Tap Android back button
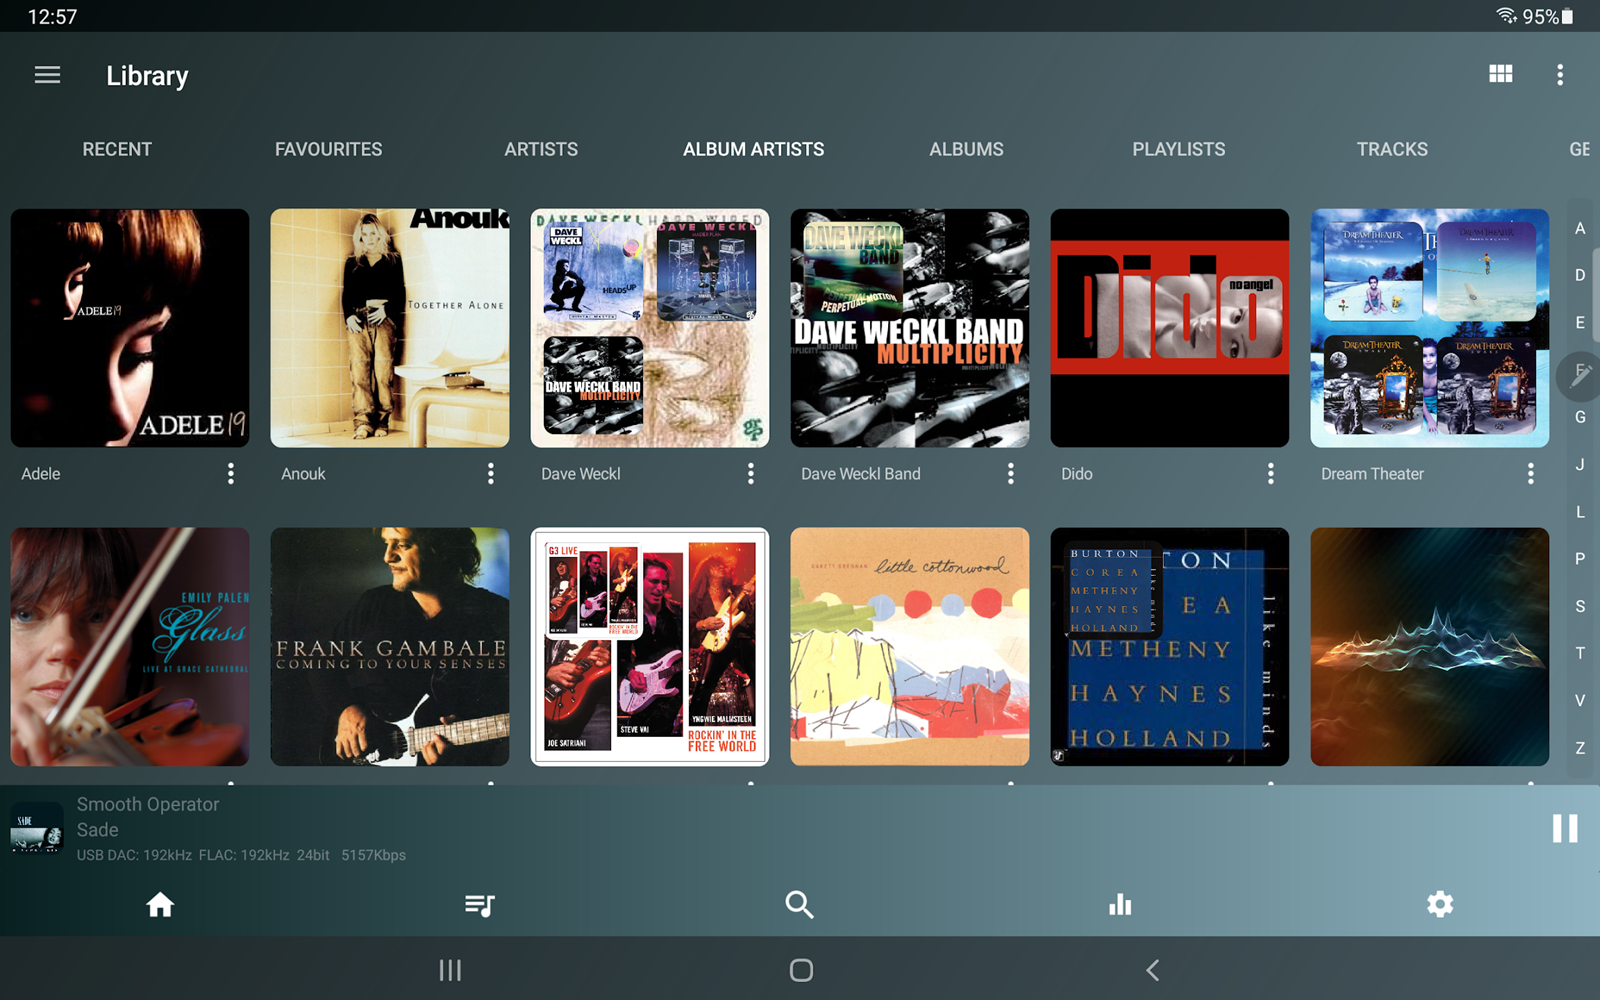The image size is (1600, 1000). coord(1152,970)
